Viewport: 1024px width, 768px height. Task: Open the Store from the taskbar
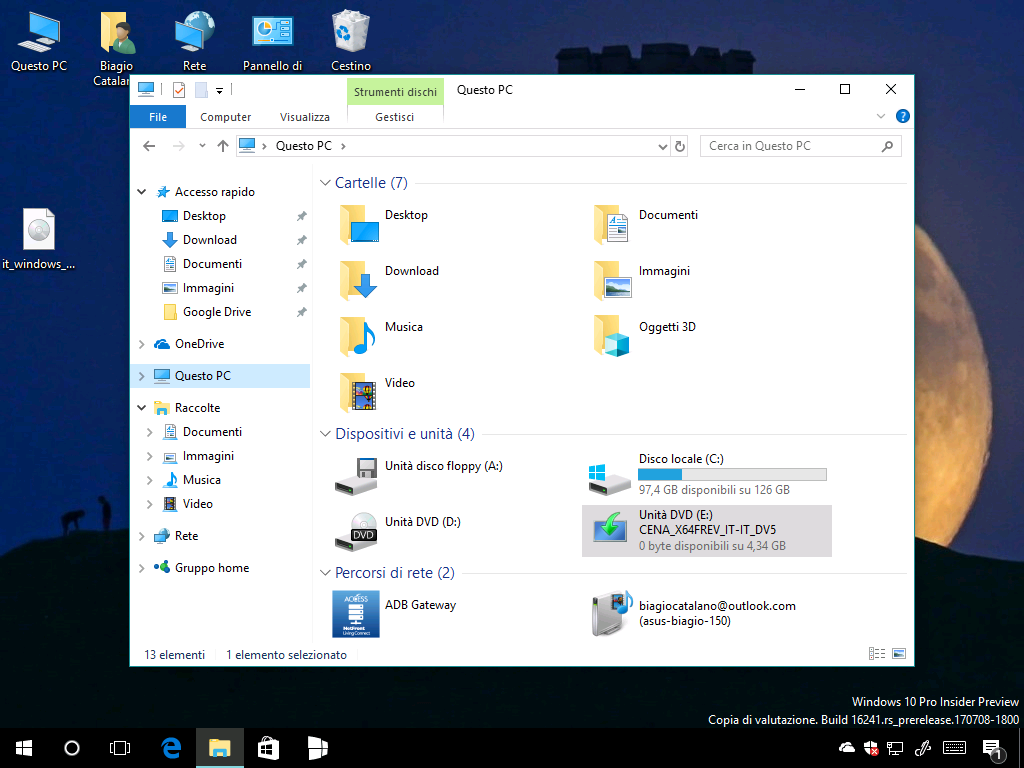(x=268, y=748)
